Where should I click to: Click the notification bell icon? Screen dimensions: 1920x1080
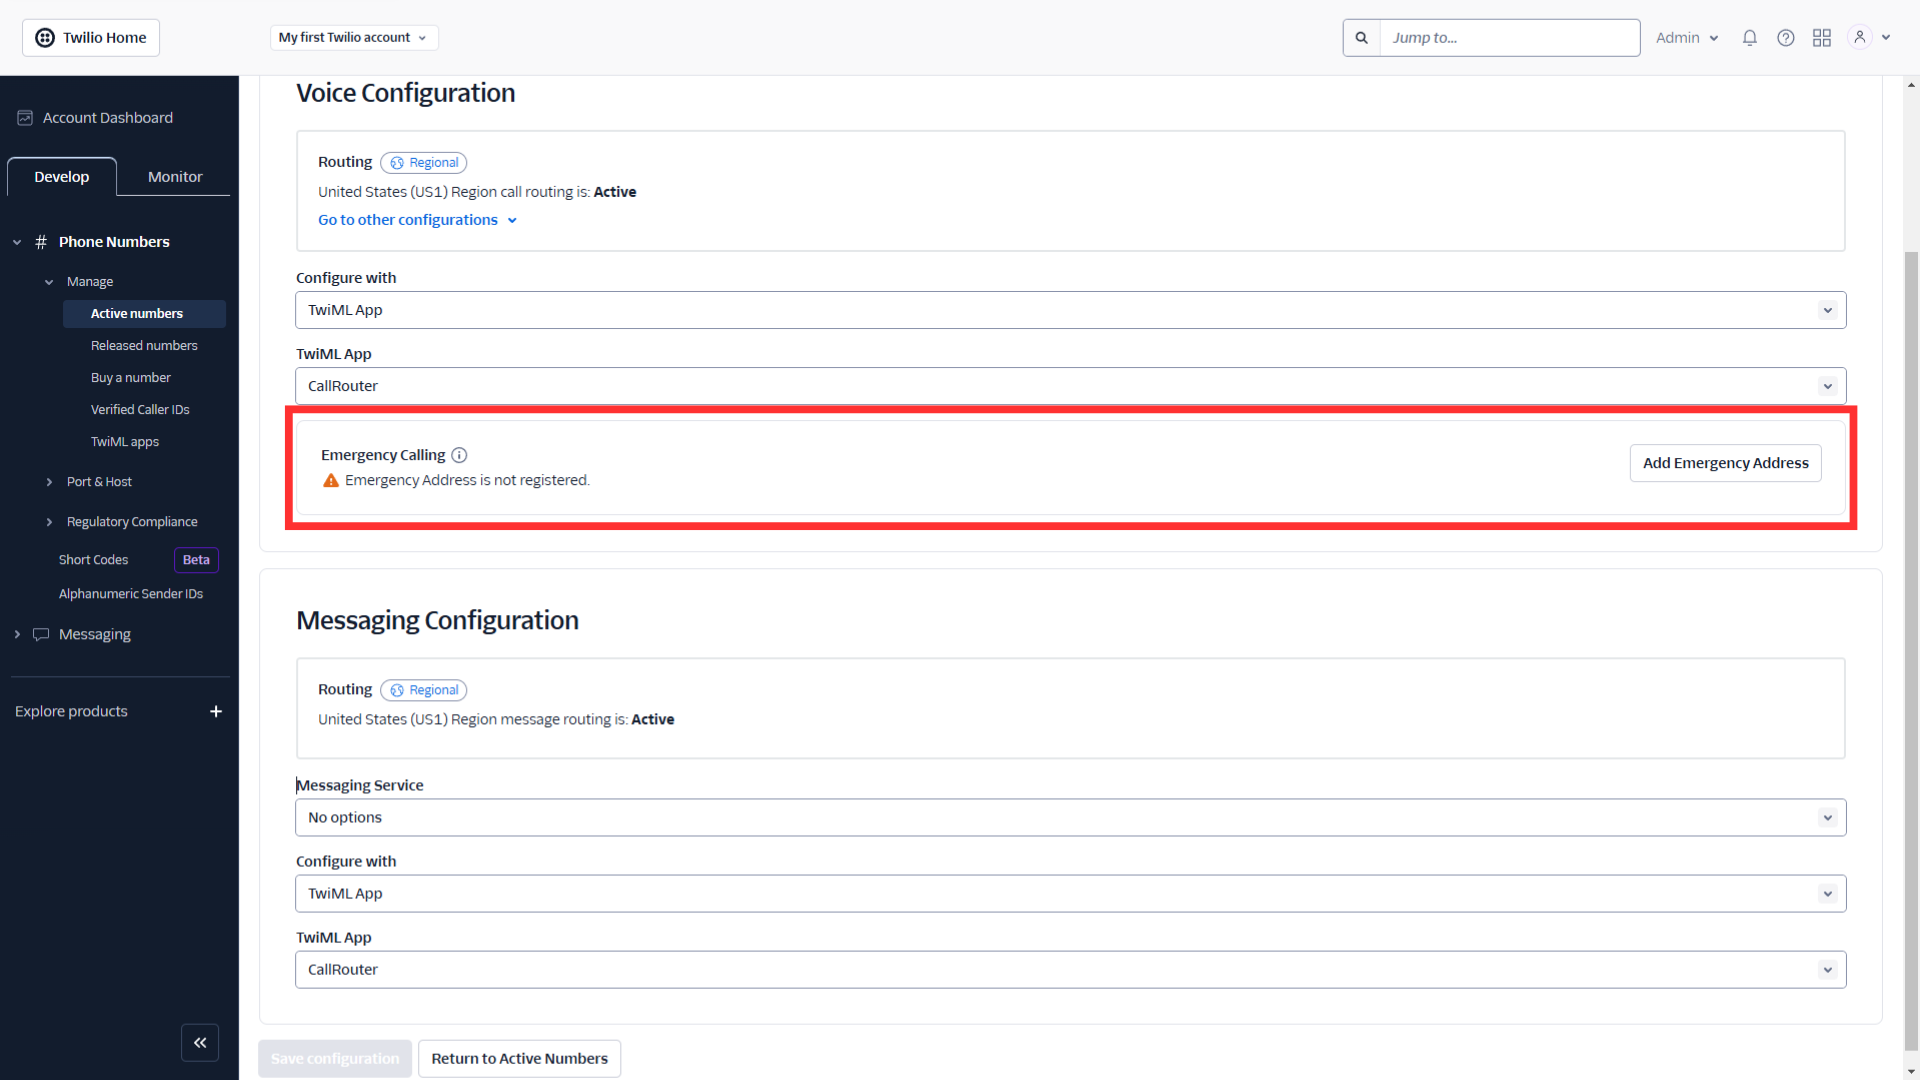click(1749, 37)
